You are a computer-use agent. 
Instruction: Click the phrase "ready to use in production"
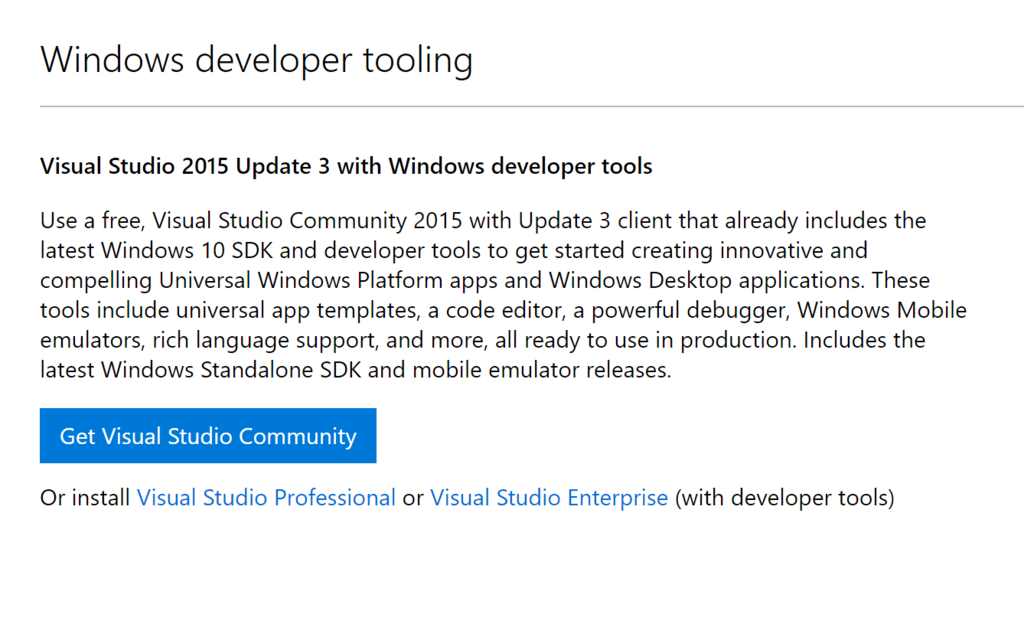click(x=658, y=340)
